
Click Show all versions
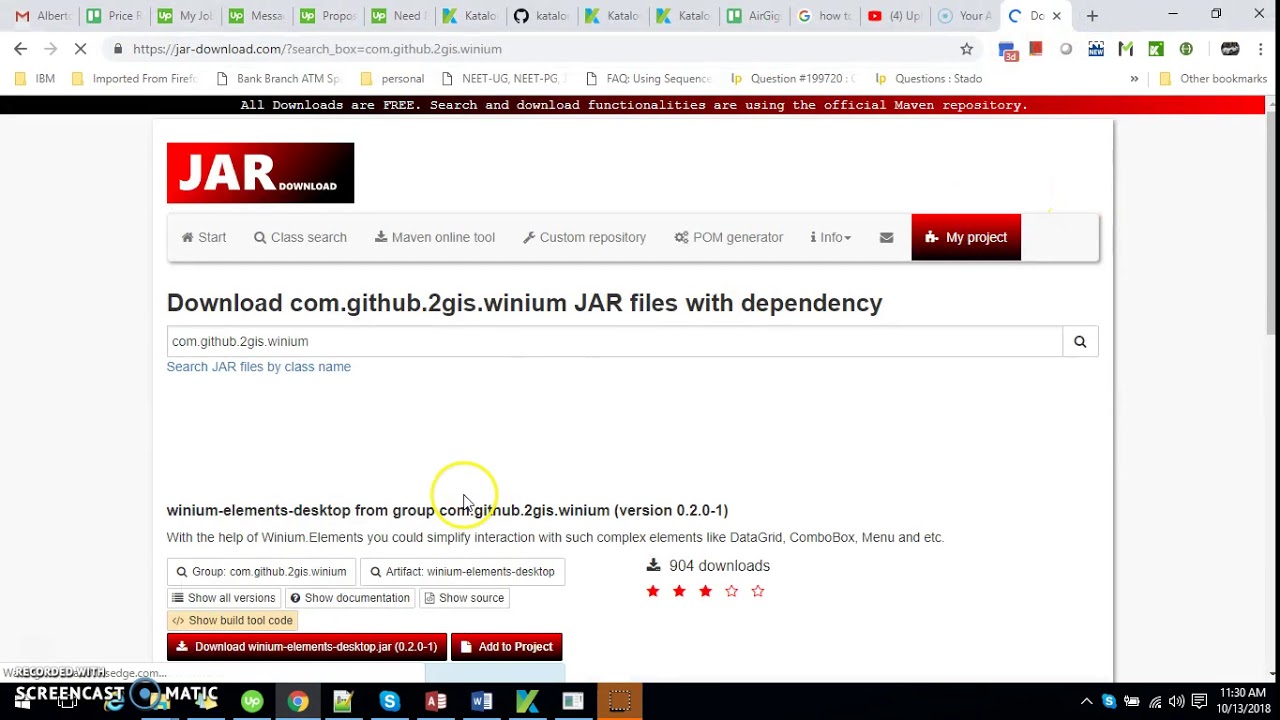[x=224, y=598]
